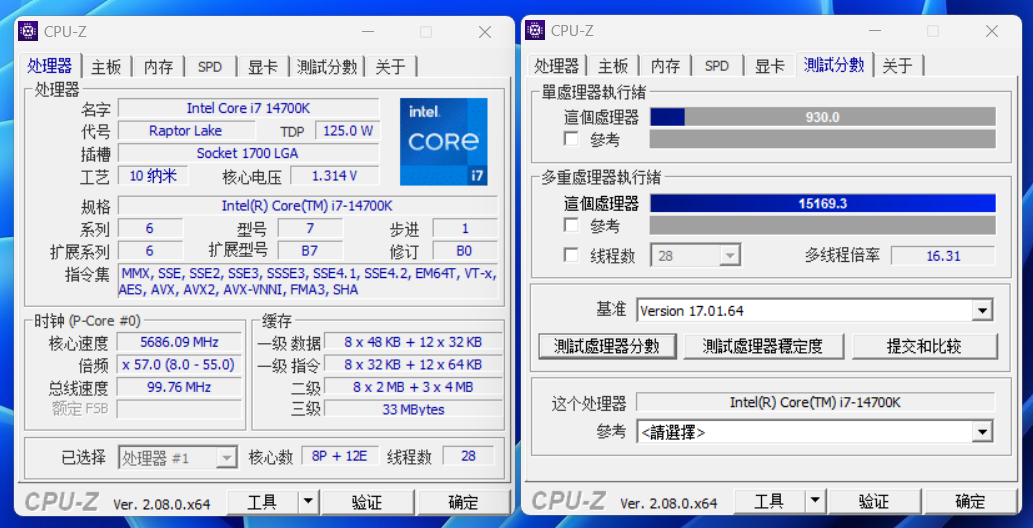
Task: Switch to 主板 tab in left window
Action: 107,67
